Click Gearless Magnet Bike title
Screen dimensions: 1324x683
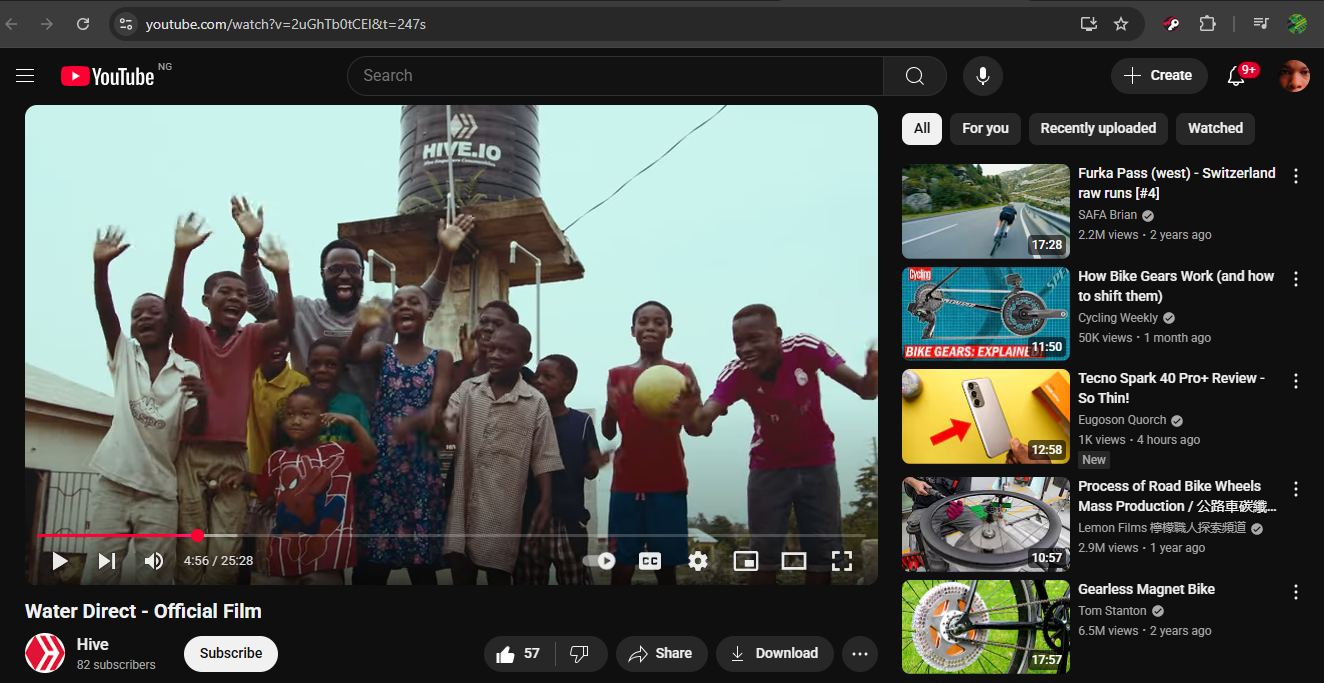(x=1146, y=590)
